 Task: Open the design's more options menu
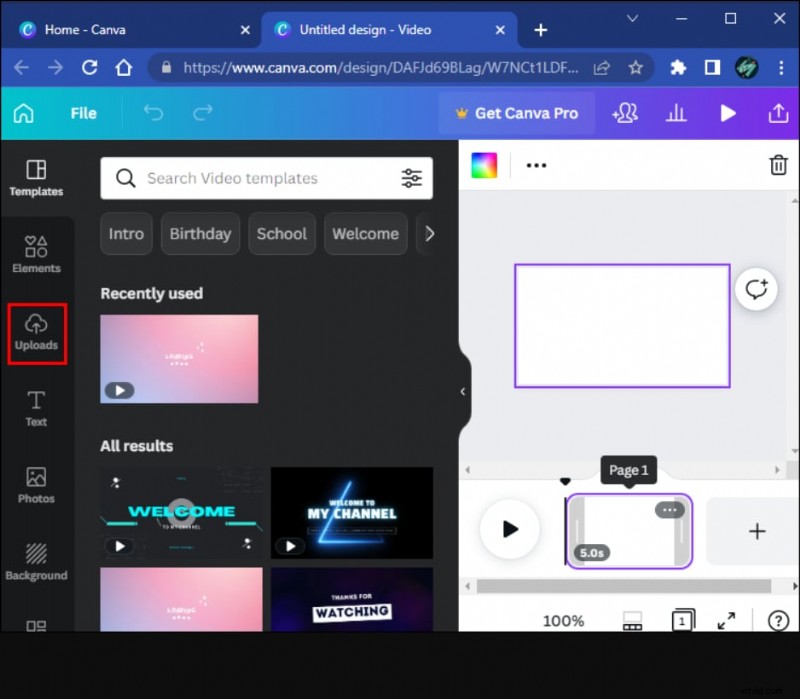tap(536, 165)
